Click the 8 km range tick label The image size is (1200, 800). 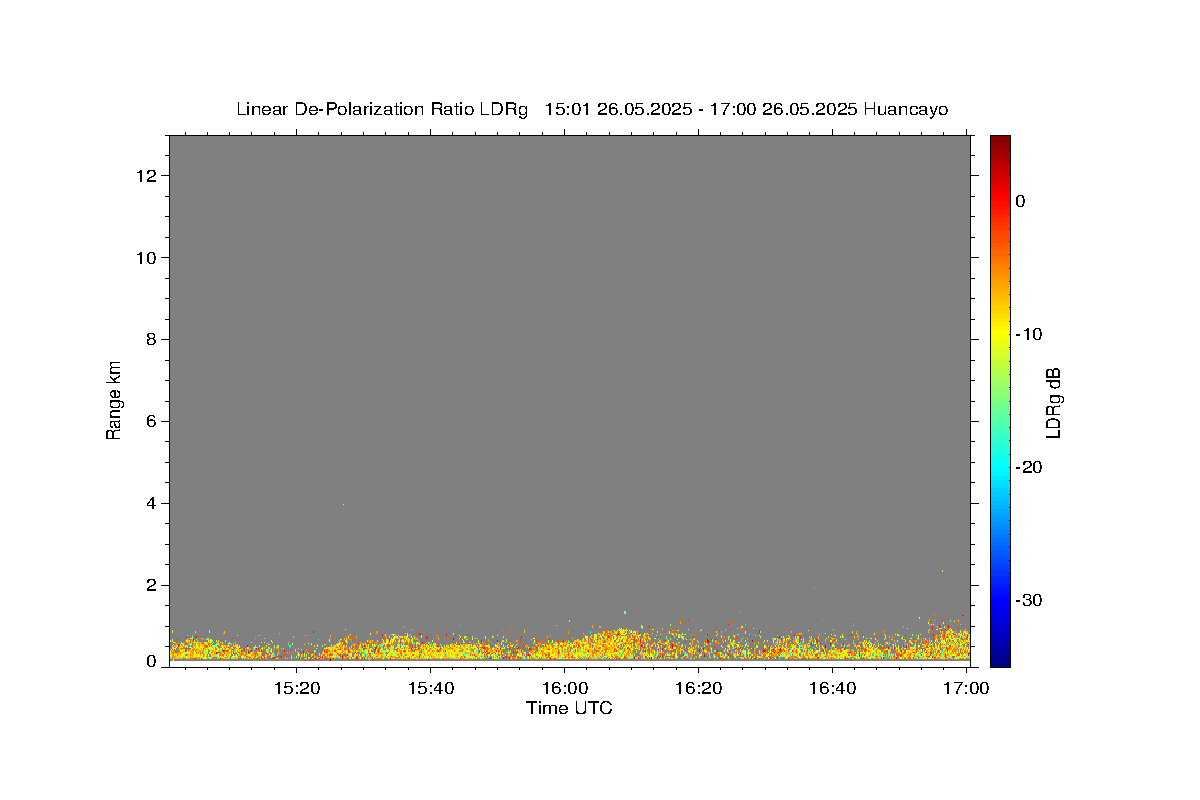153,340
